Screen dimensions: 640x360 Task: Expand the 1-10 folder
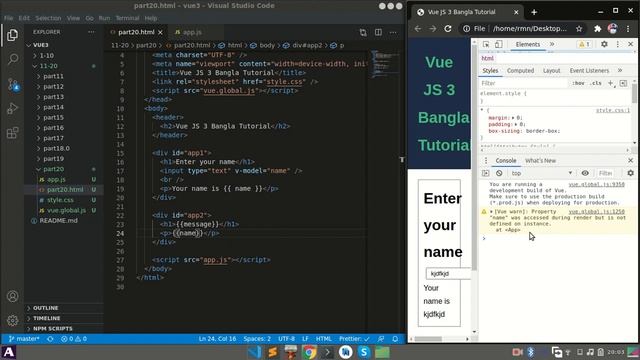(46, 56)
